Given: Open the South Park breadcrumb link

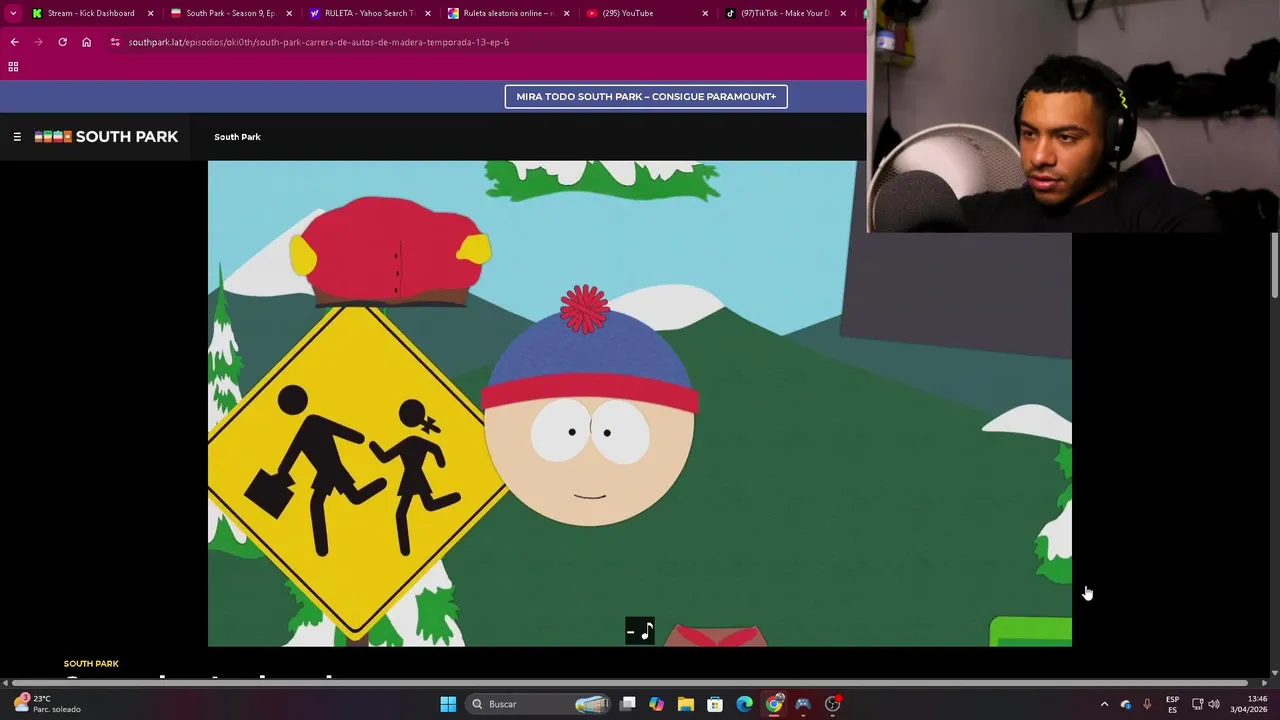Looking at the screenshot, I should pos(237,137).
